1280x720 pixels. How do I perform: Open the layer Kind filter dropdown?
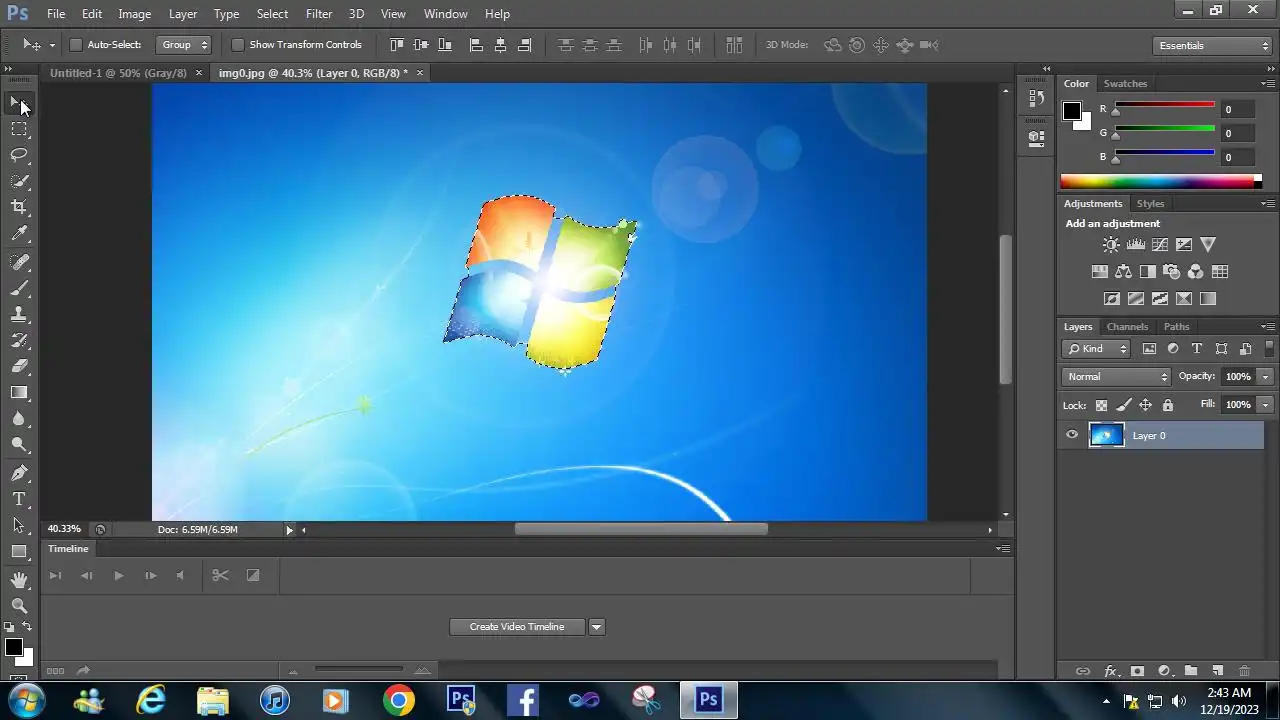(1096, 349)
